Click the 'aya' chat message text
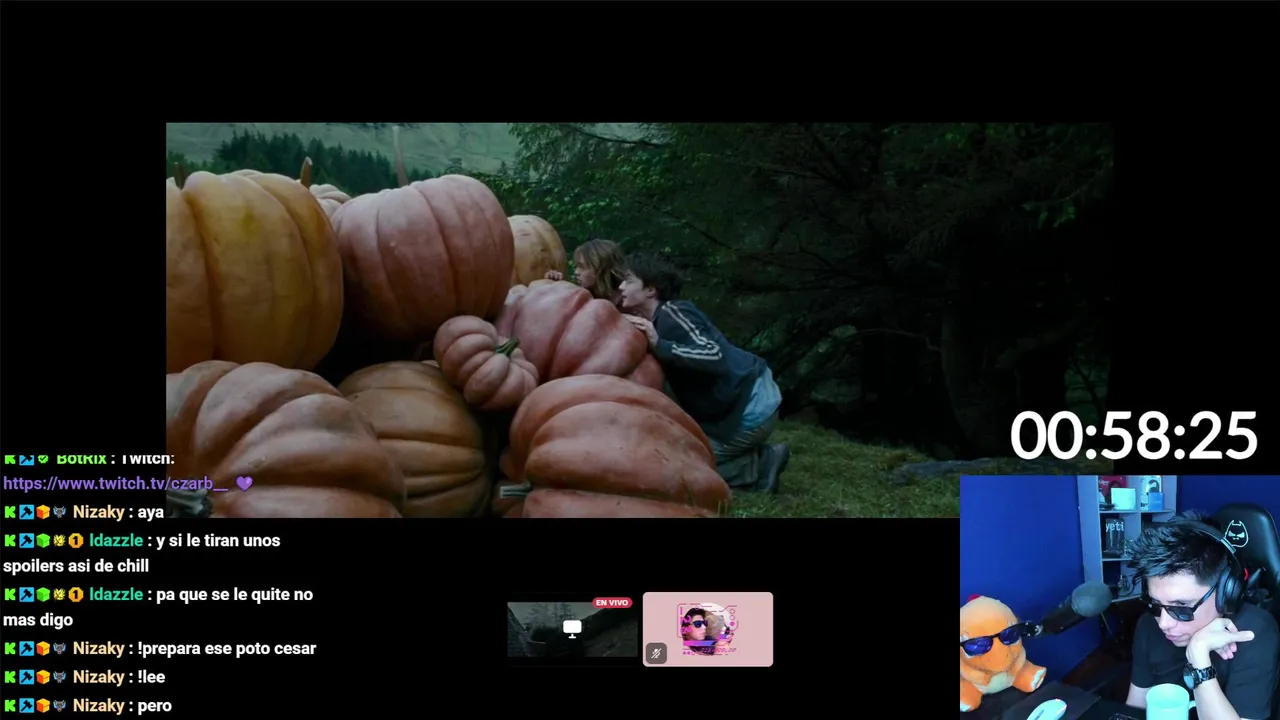The image size is (1280, 720). pyautogui.click(x=151, y=512)
